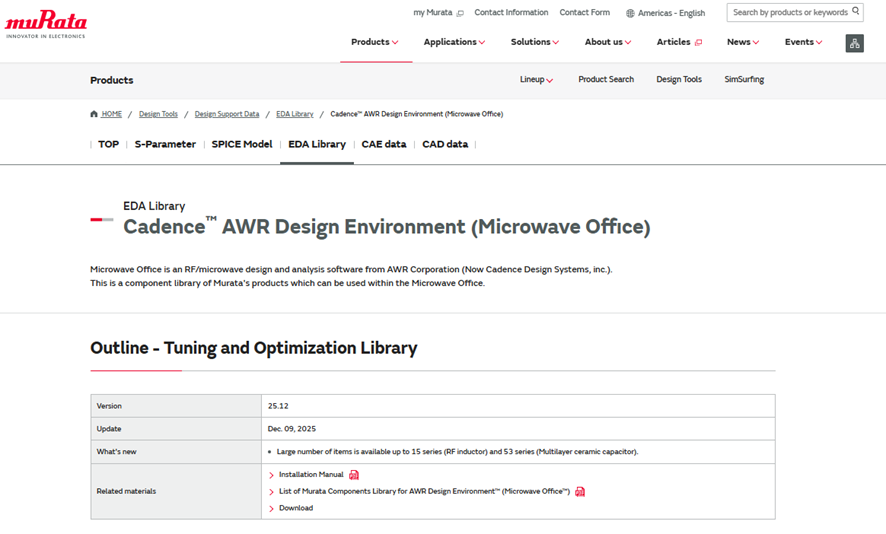
Task: Open the SimSurfing link
Action: coord(744,80)
